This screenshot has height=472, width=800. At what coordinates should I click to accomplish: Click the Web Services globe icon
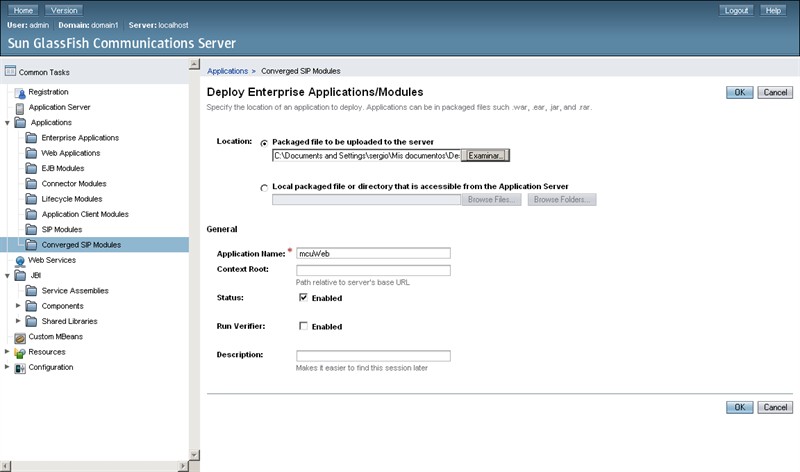point(20,261)
